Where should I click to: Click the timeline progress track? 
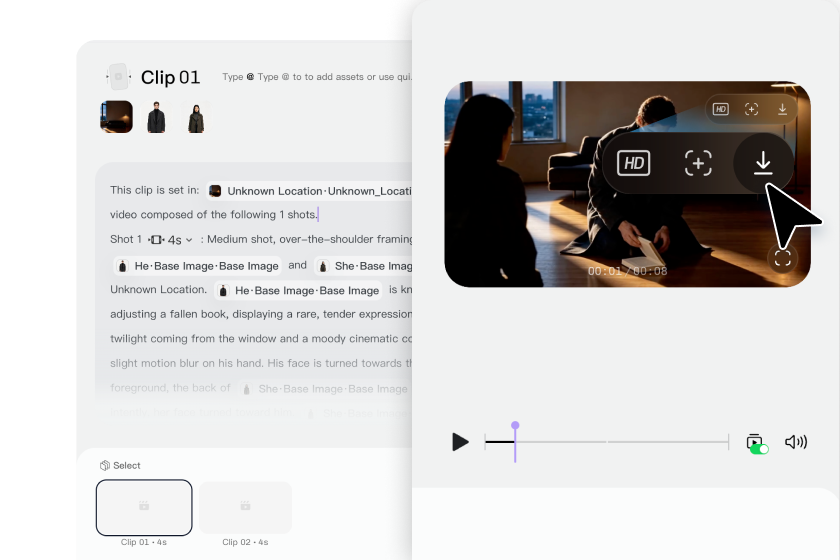click(607, 442)
